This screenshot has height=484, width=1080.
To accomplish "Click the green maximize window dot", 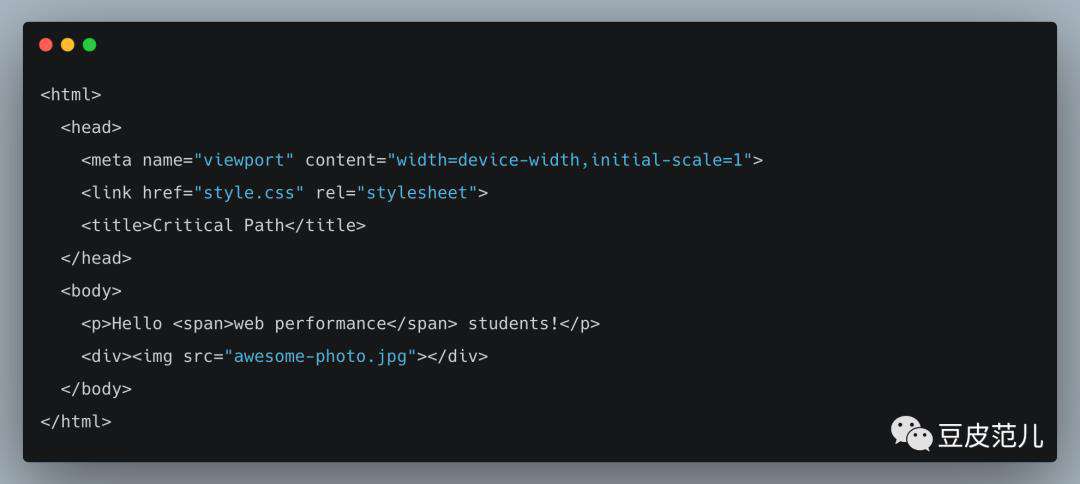I will click(90, 45).
